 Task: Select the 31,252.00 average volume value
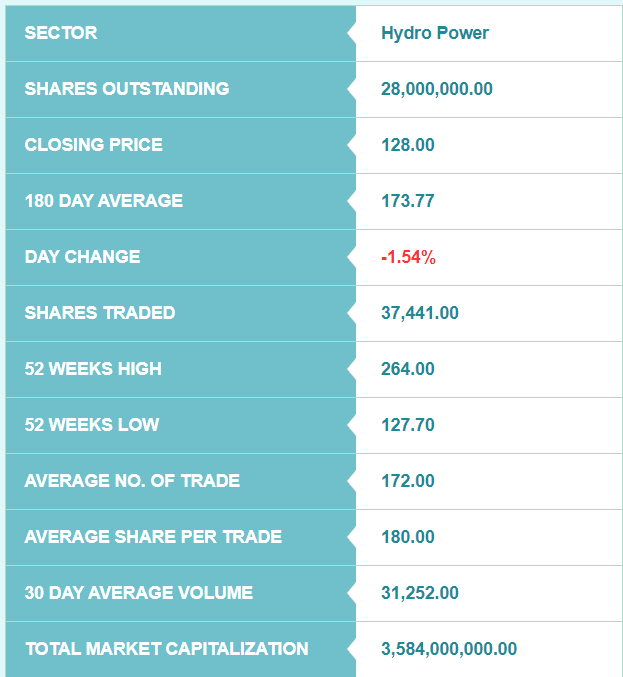point(420,593)
